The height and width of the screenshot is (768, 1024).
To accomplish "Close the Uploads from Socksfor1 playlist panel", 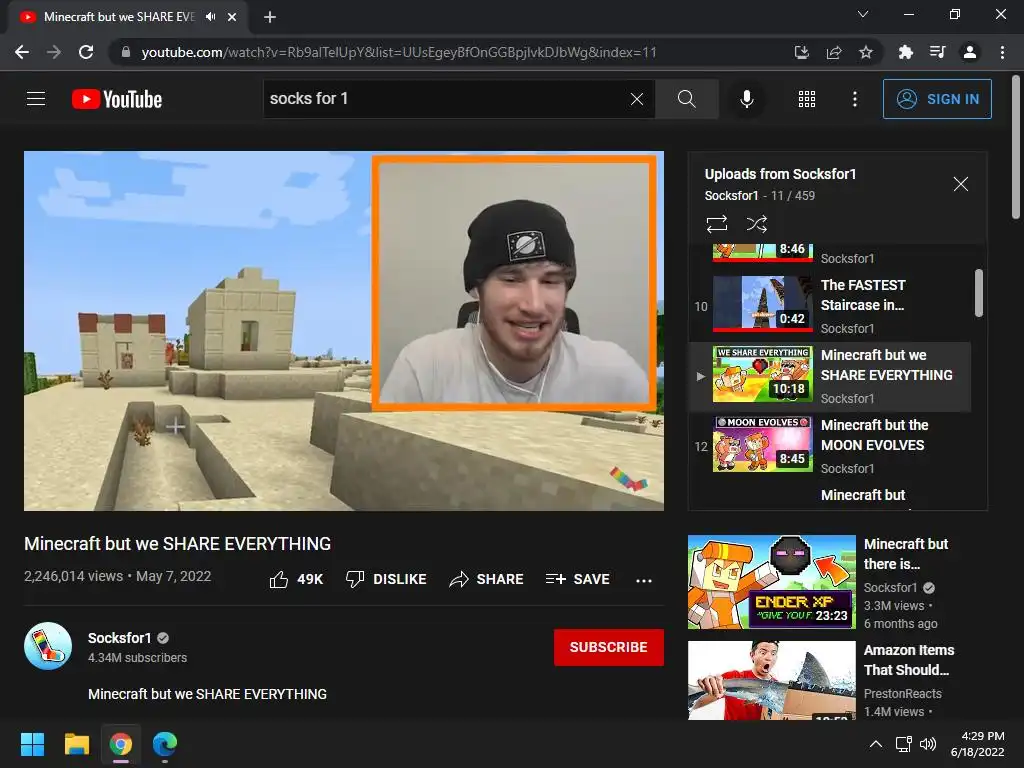I will pos(961,184).
